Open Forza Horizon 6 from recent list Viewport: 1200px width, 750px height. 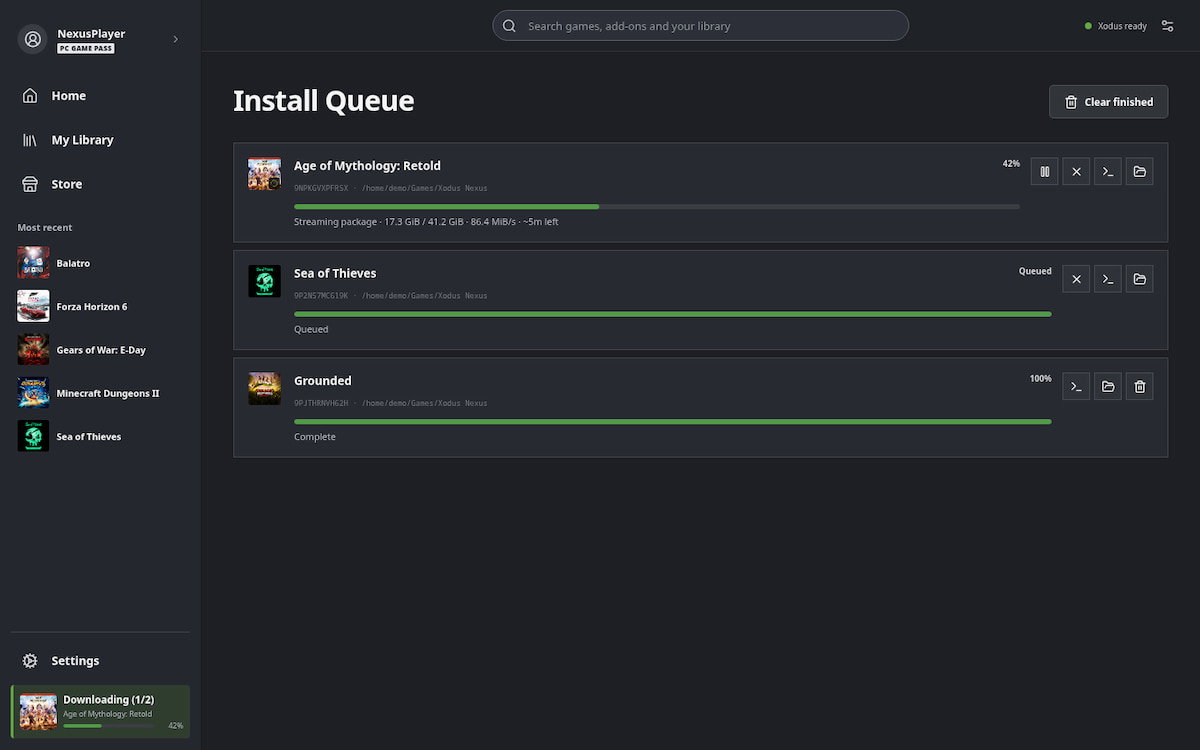pos(100,306)
